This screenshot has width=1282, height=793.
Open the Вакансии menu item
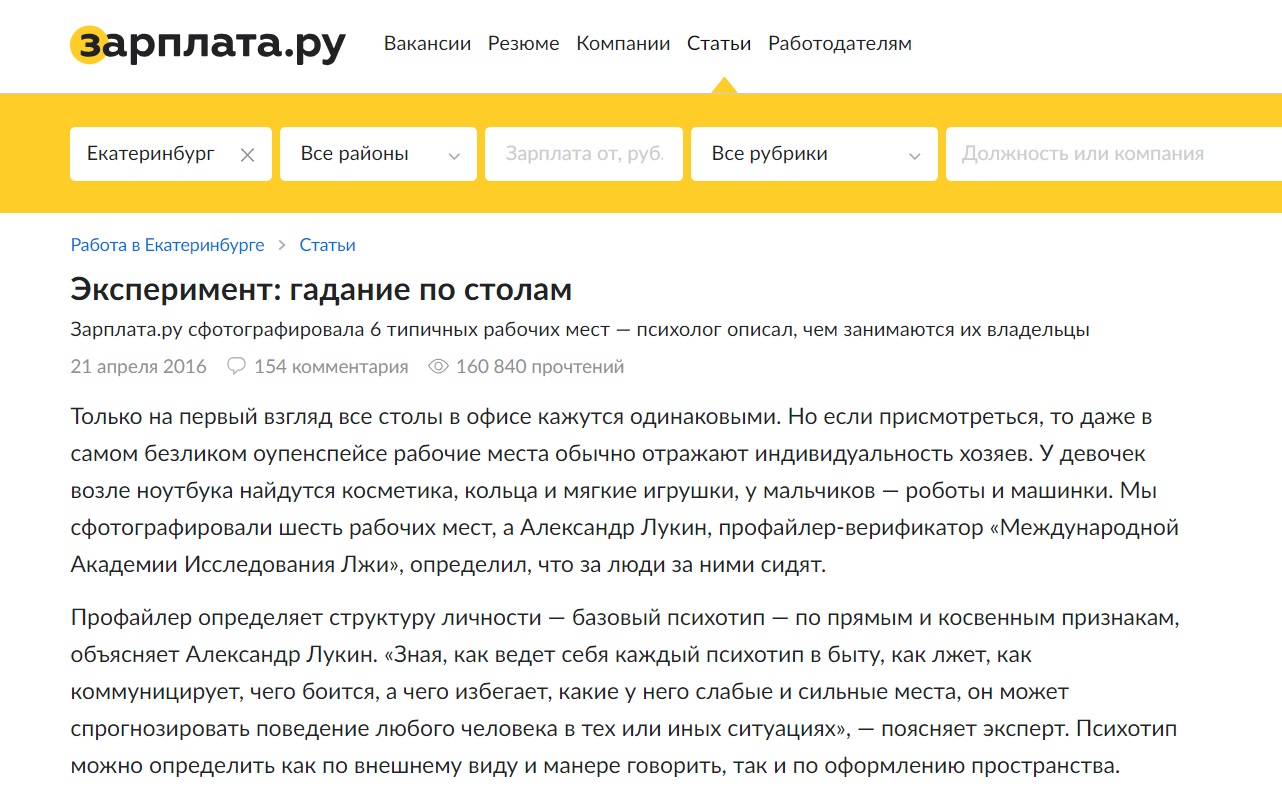(x=427, y=44)
